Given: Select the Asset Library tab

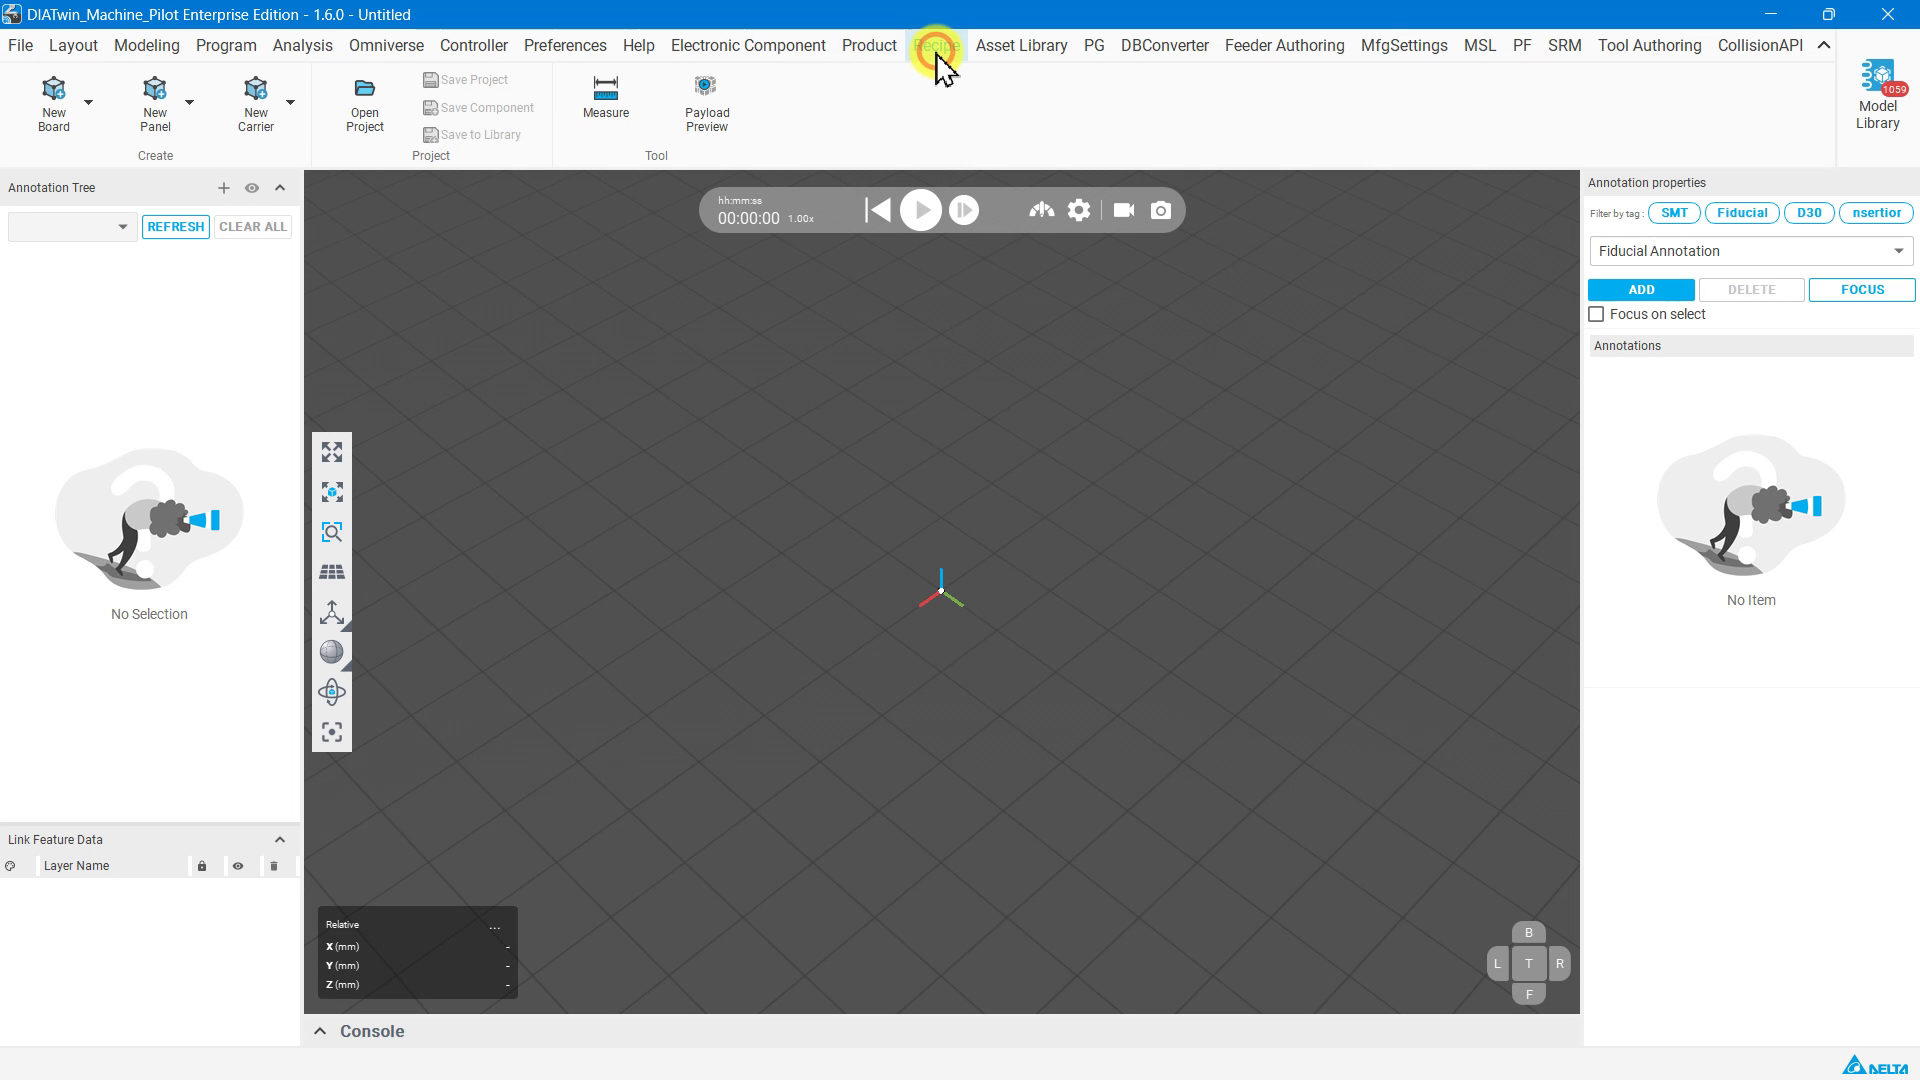Looking at the screenshot, I should [x=1021, y=45].
